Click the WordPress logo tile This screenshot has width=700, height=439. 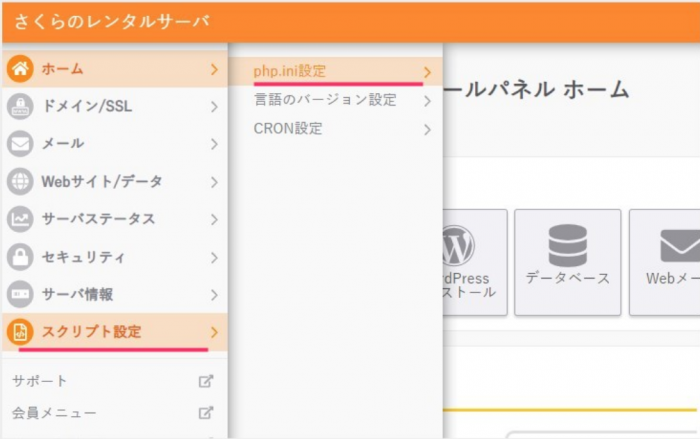[x=475, y=263]
